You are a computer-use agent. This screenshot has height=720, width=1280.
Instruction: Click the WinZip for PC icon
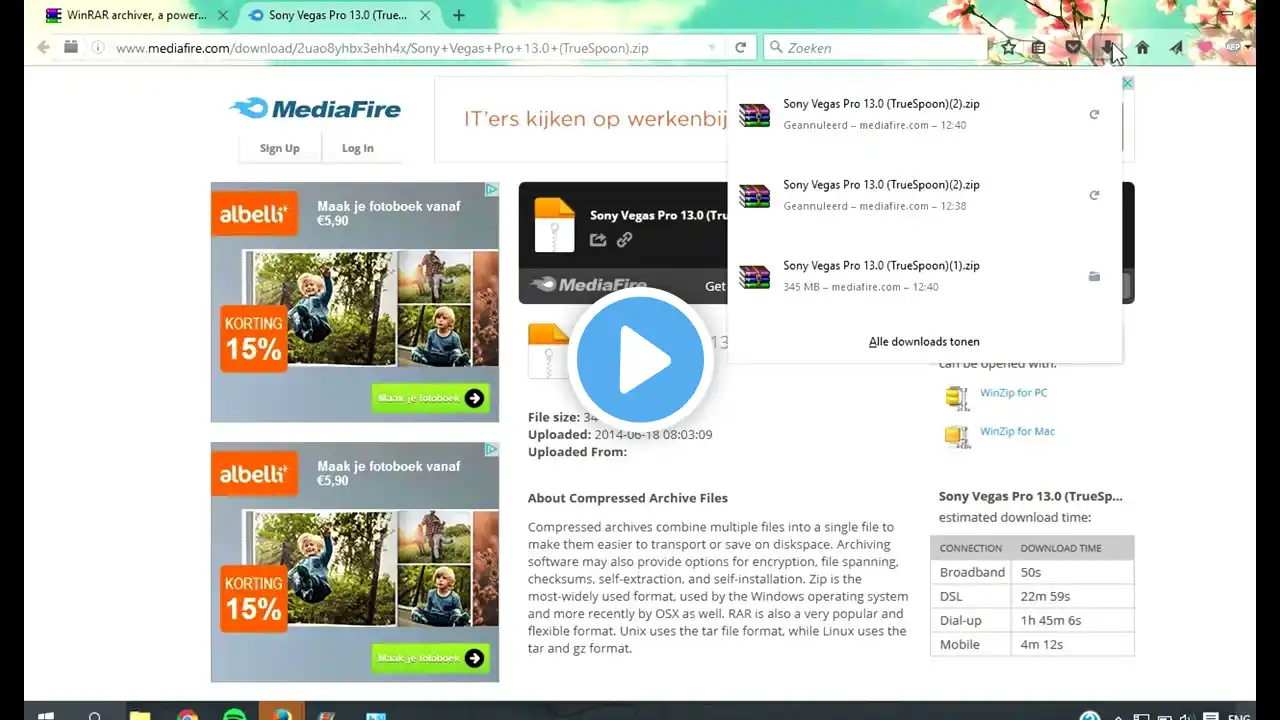point(957,397)
